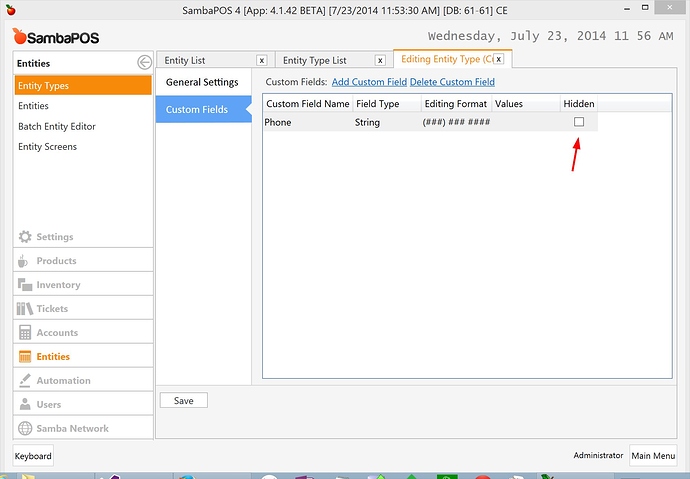Click Products label in navigation

click(56, 260)
